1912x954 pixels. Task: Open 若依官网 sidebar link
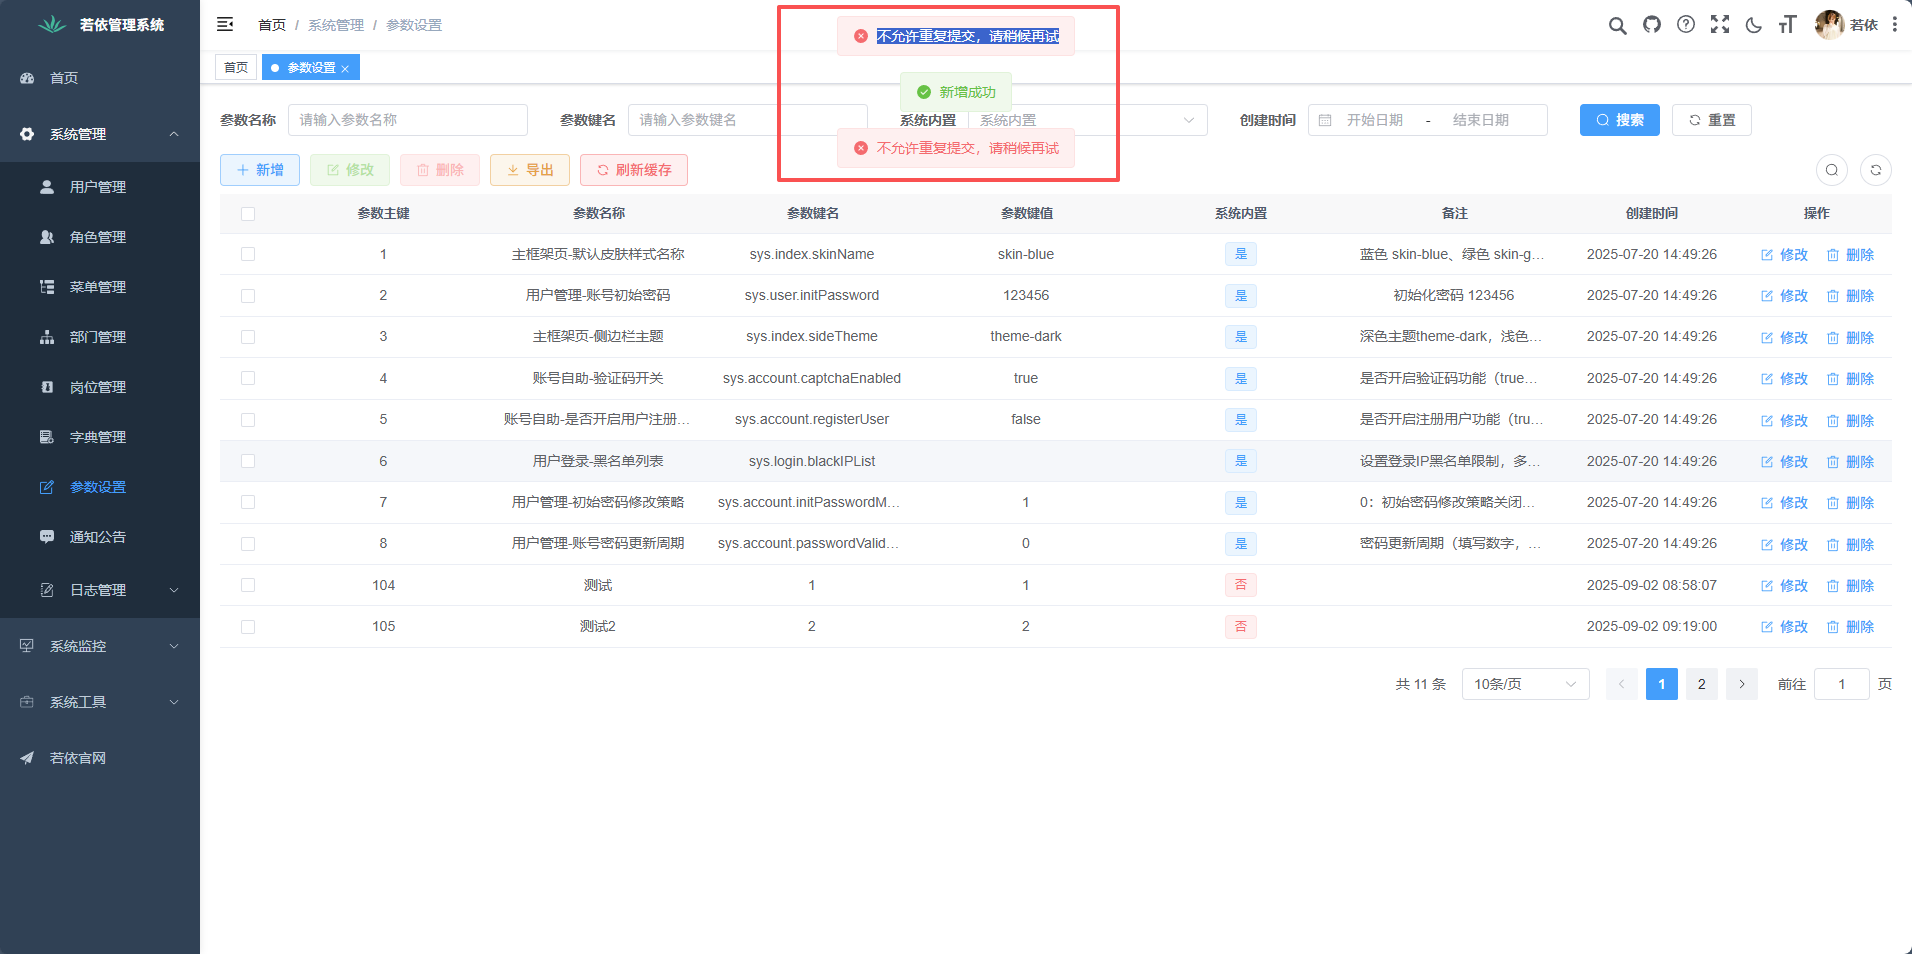point(100,758)
